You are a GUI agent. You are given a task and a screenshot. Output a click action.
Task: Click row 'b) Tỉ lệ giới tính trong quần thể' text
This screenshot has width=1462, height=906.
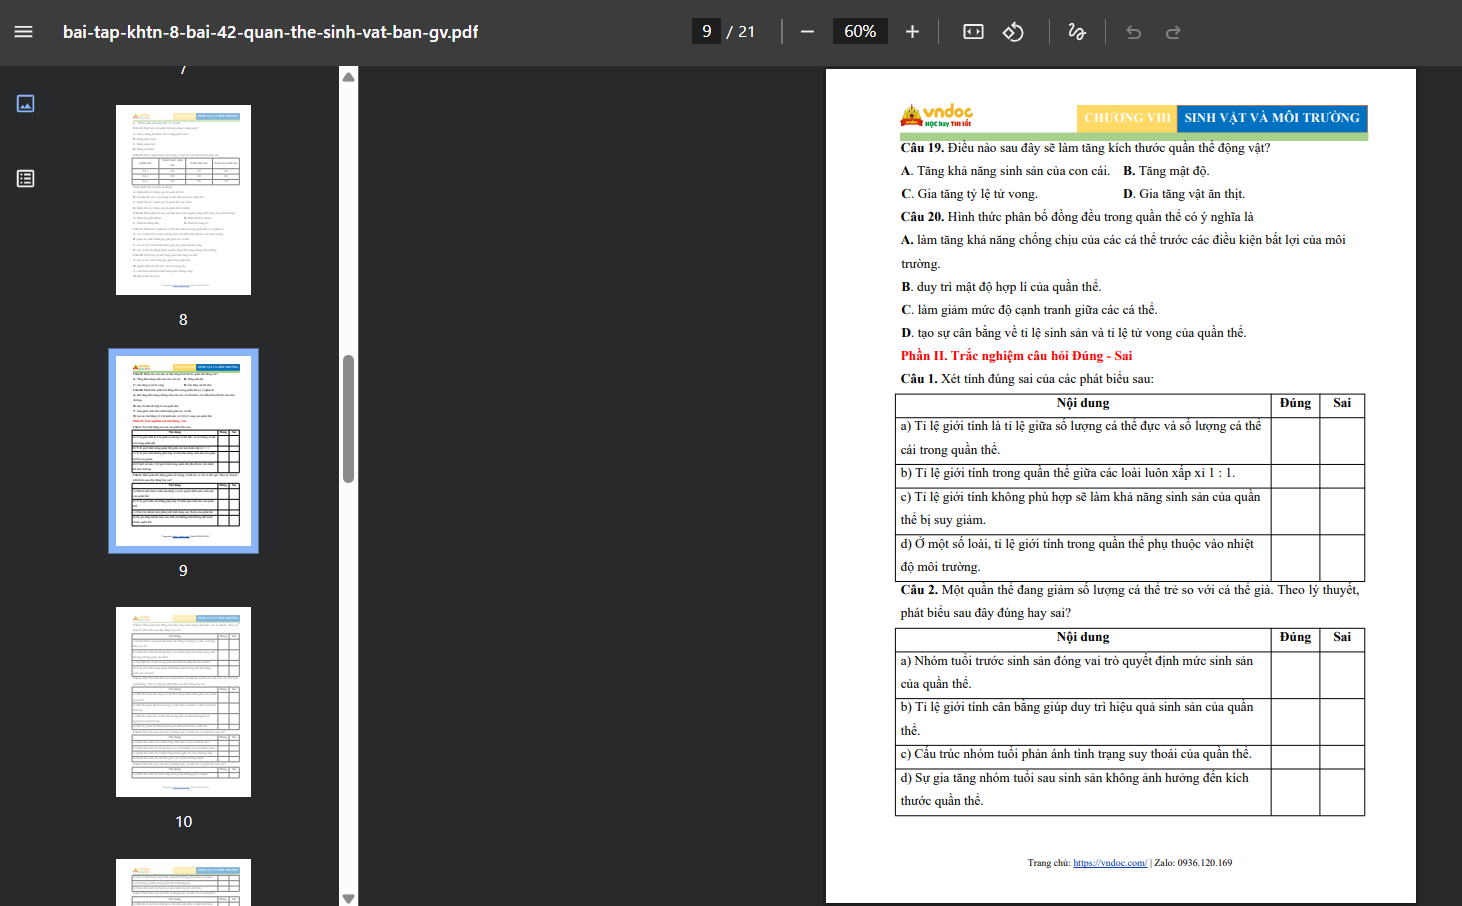[1067, 473]
